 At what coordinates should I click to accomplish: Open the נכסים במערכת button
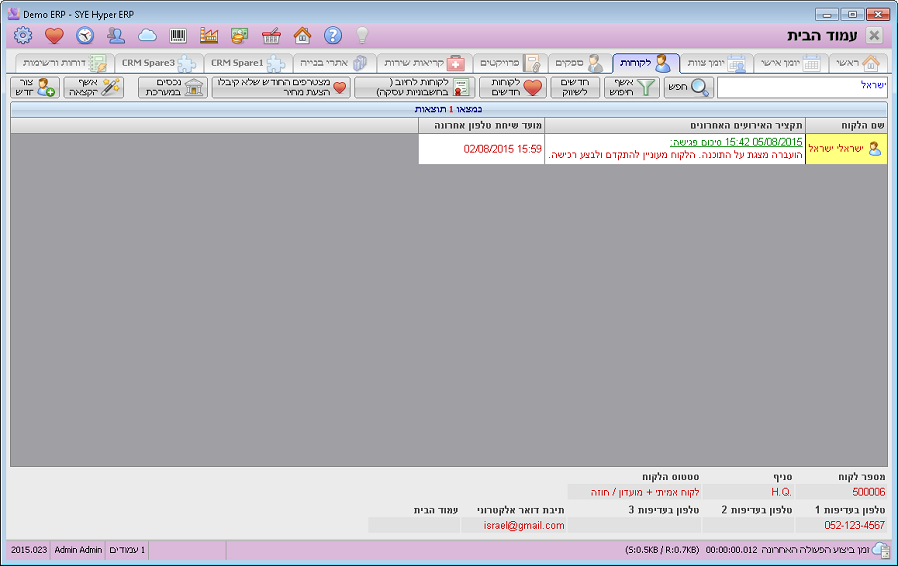[173, 88]
